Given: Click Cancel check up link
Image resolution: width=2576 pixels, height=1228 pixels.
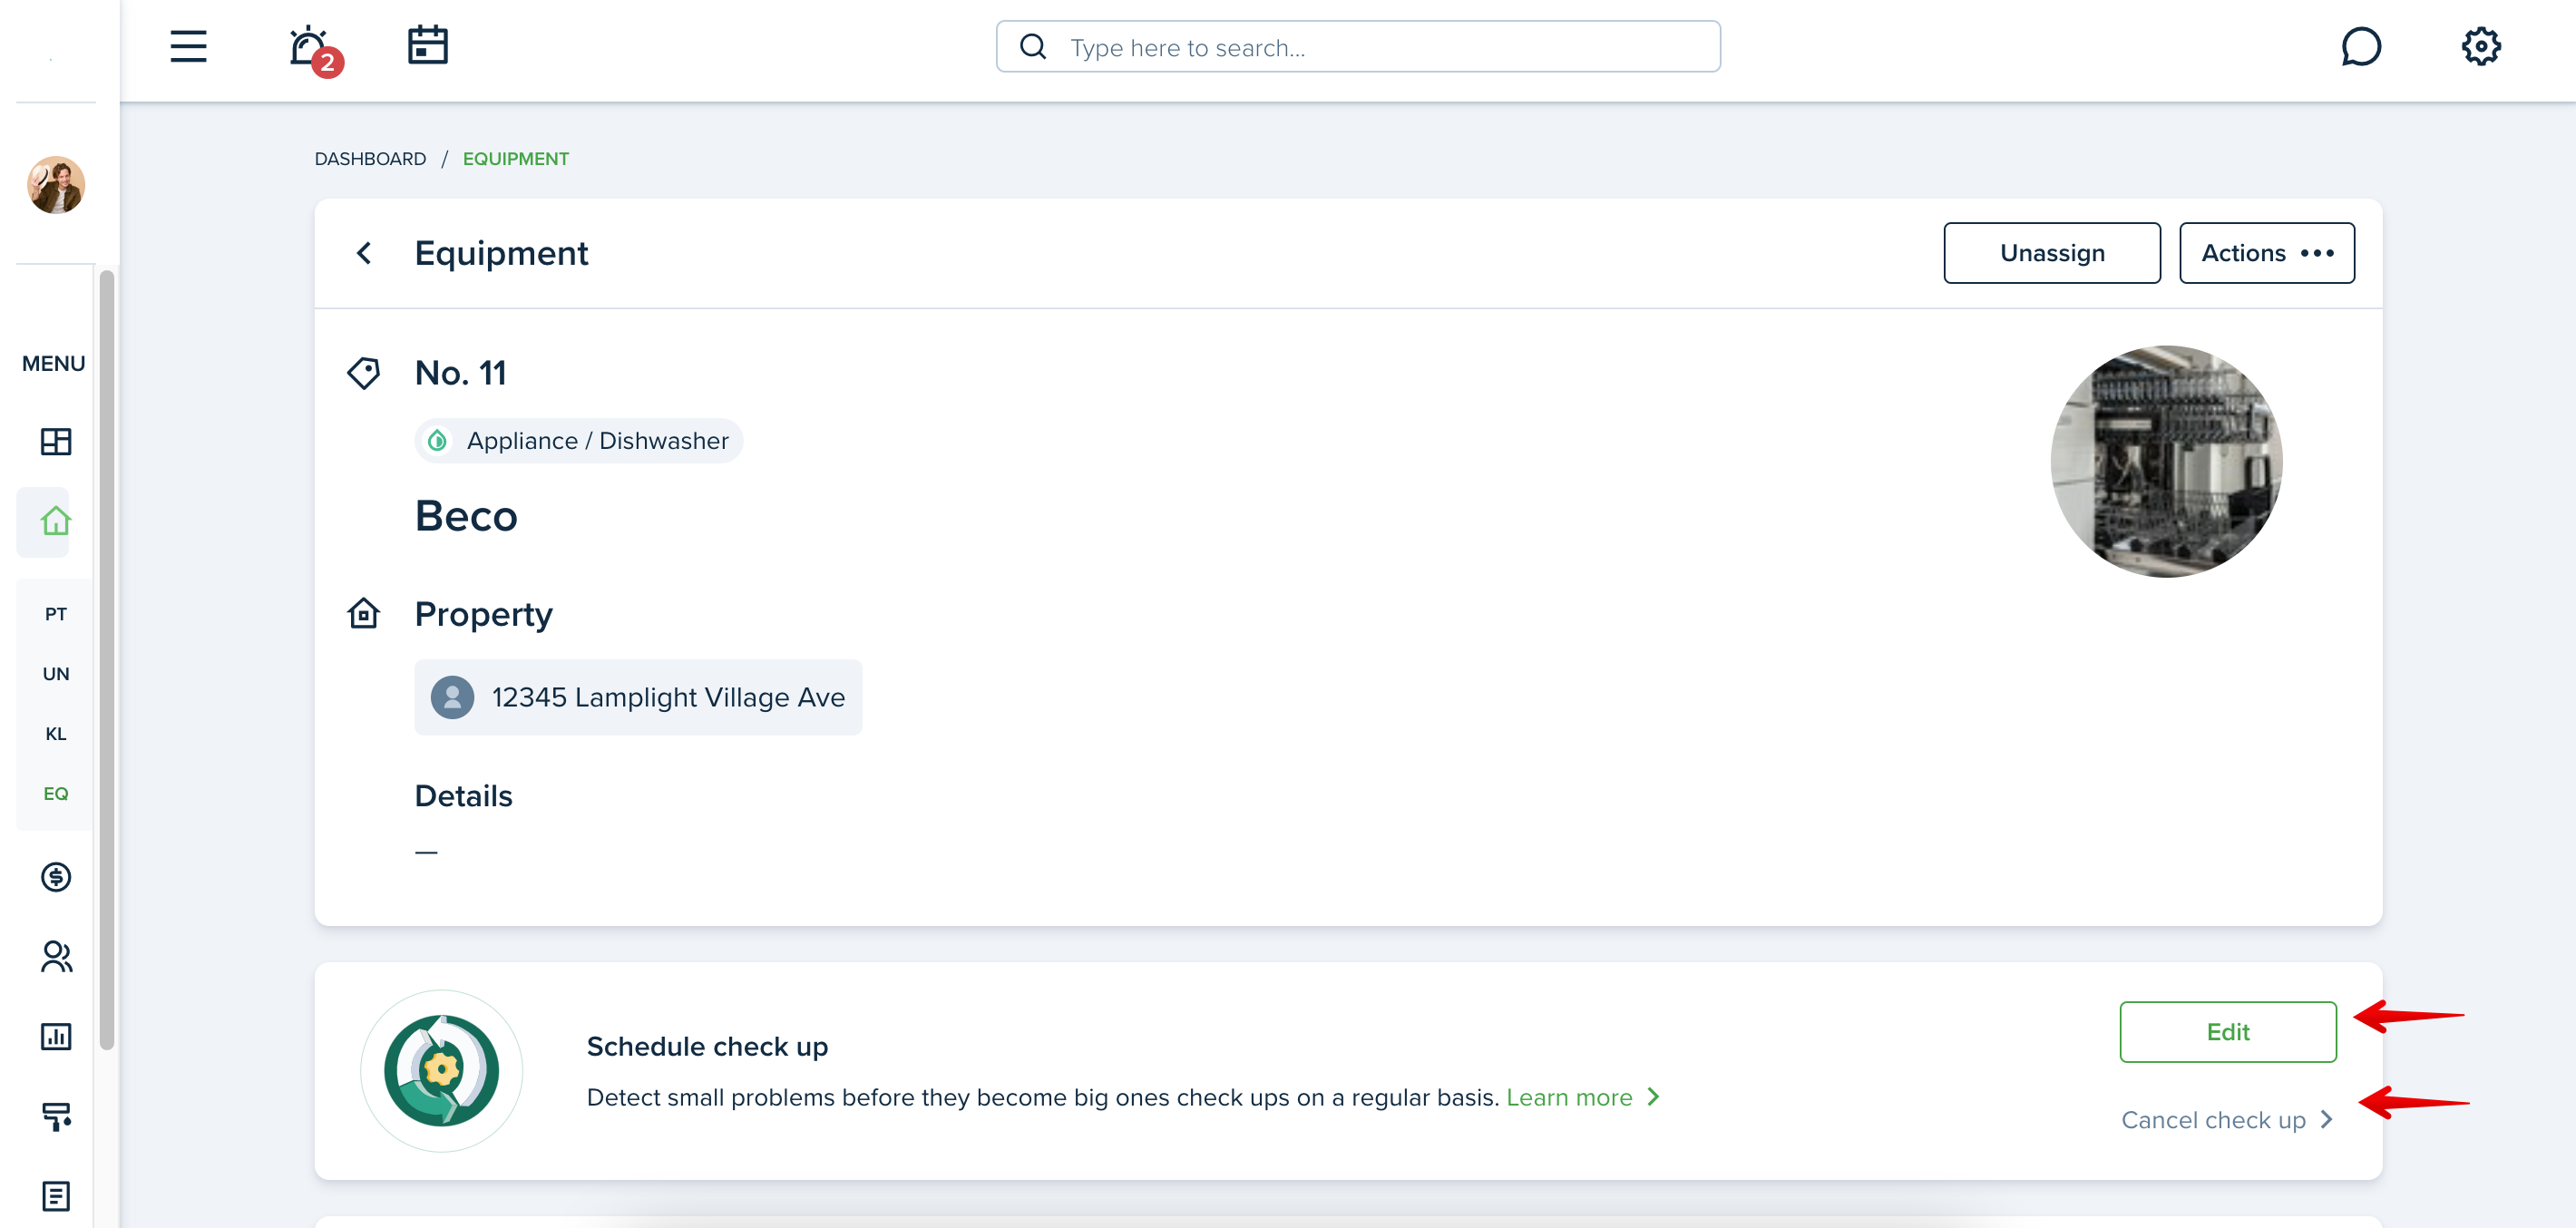Looking at the screenshot, I should click(2227, 1120).
